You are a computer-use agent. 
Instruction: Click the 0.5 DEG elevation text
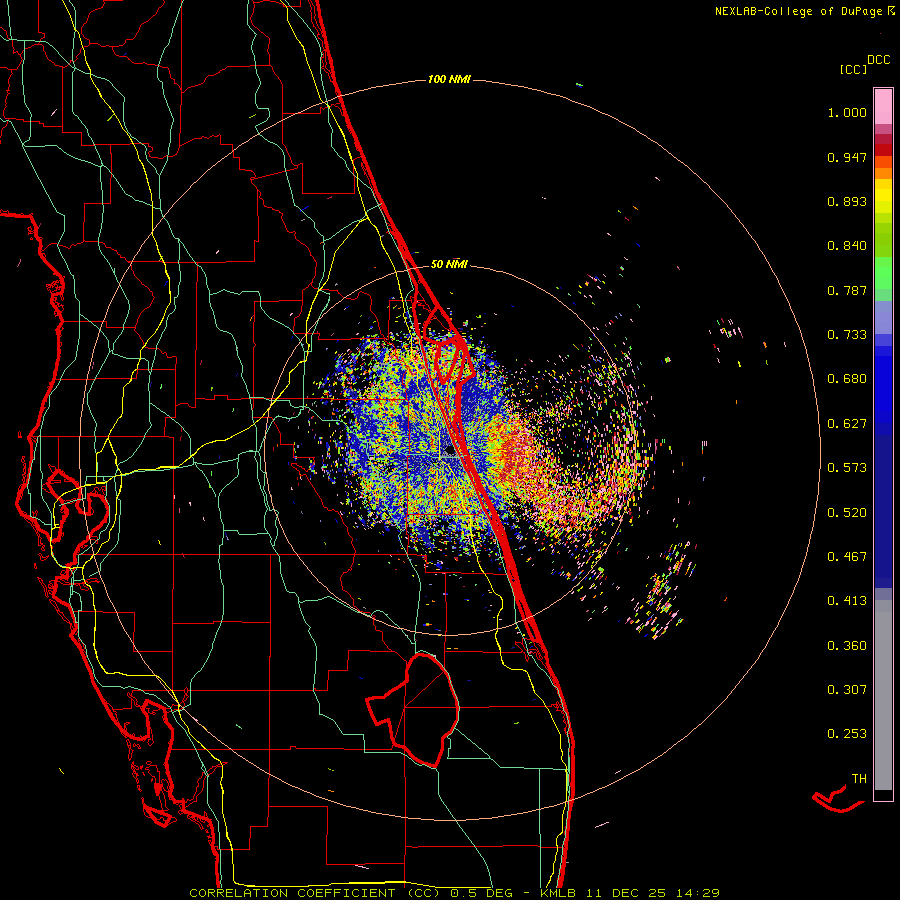coord(482,893)
